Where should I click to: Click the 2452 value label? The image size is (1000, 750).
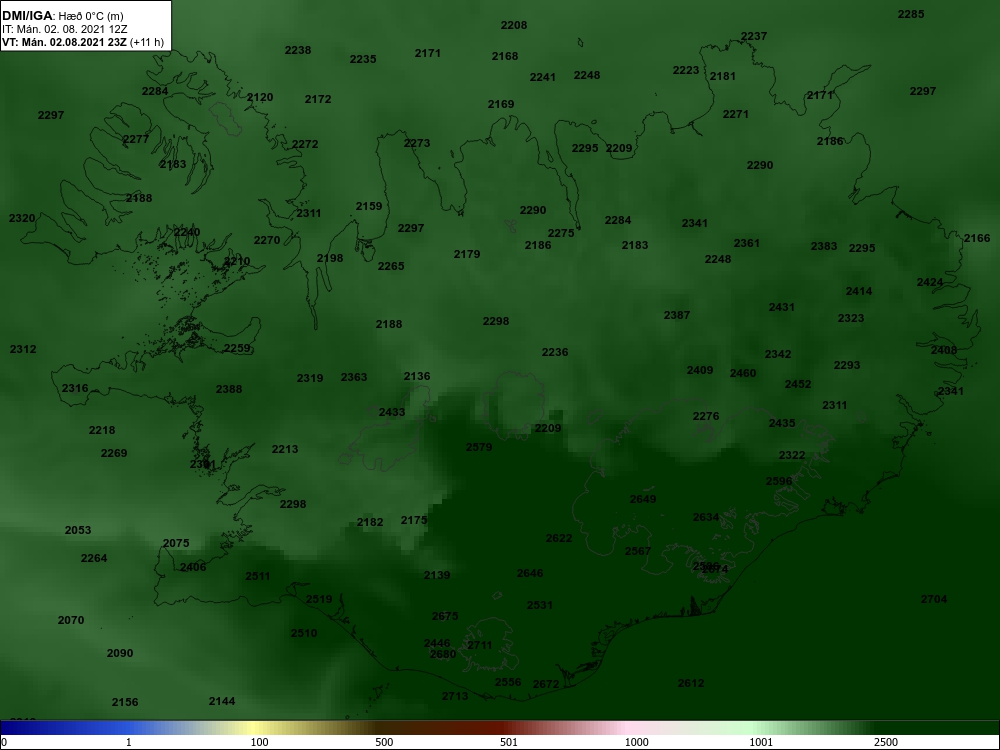coord(798,384)
